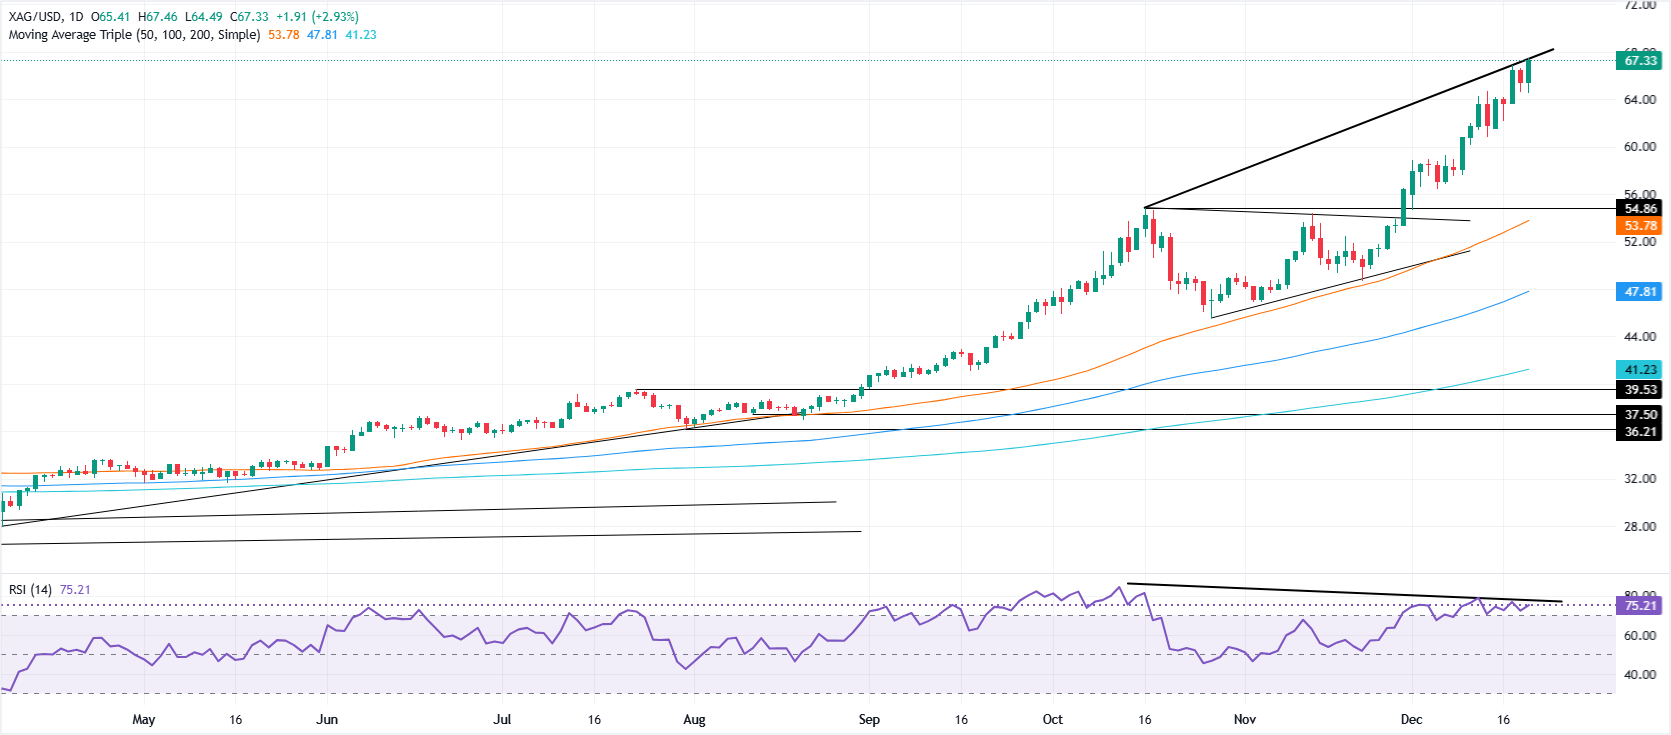Click the Sep label on time axis
Image resolution: width=1671 pixels, height=735 pixels.
coord(869,720)
